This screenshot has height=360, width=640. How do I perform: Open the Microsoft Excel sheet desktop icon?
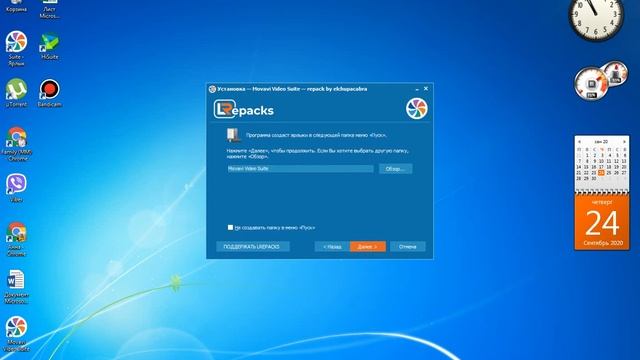[x=49, y=9]
